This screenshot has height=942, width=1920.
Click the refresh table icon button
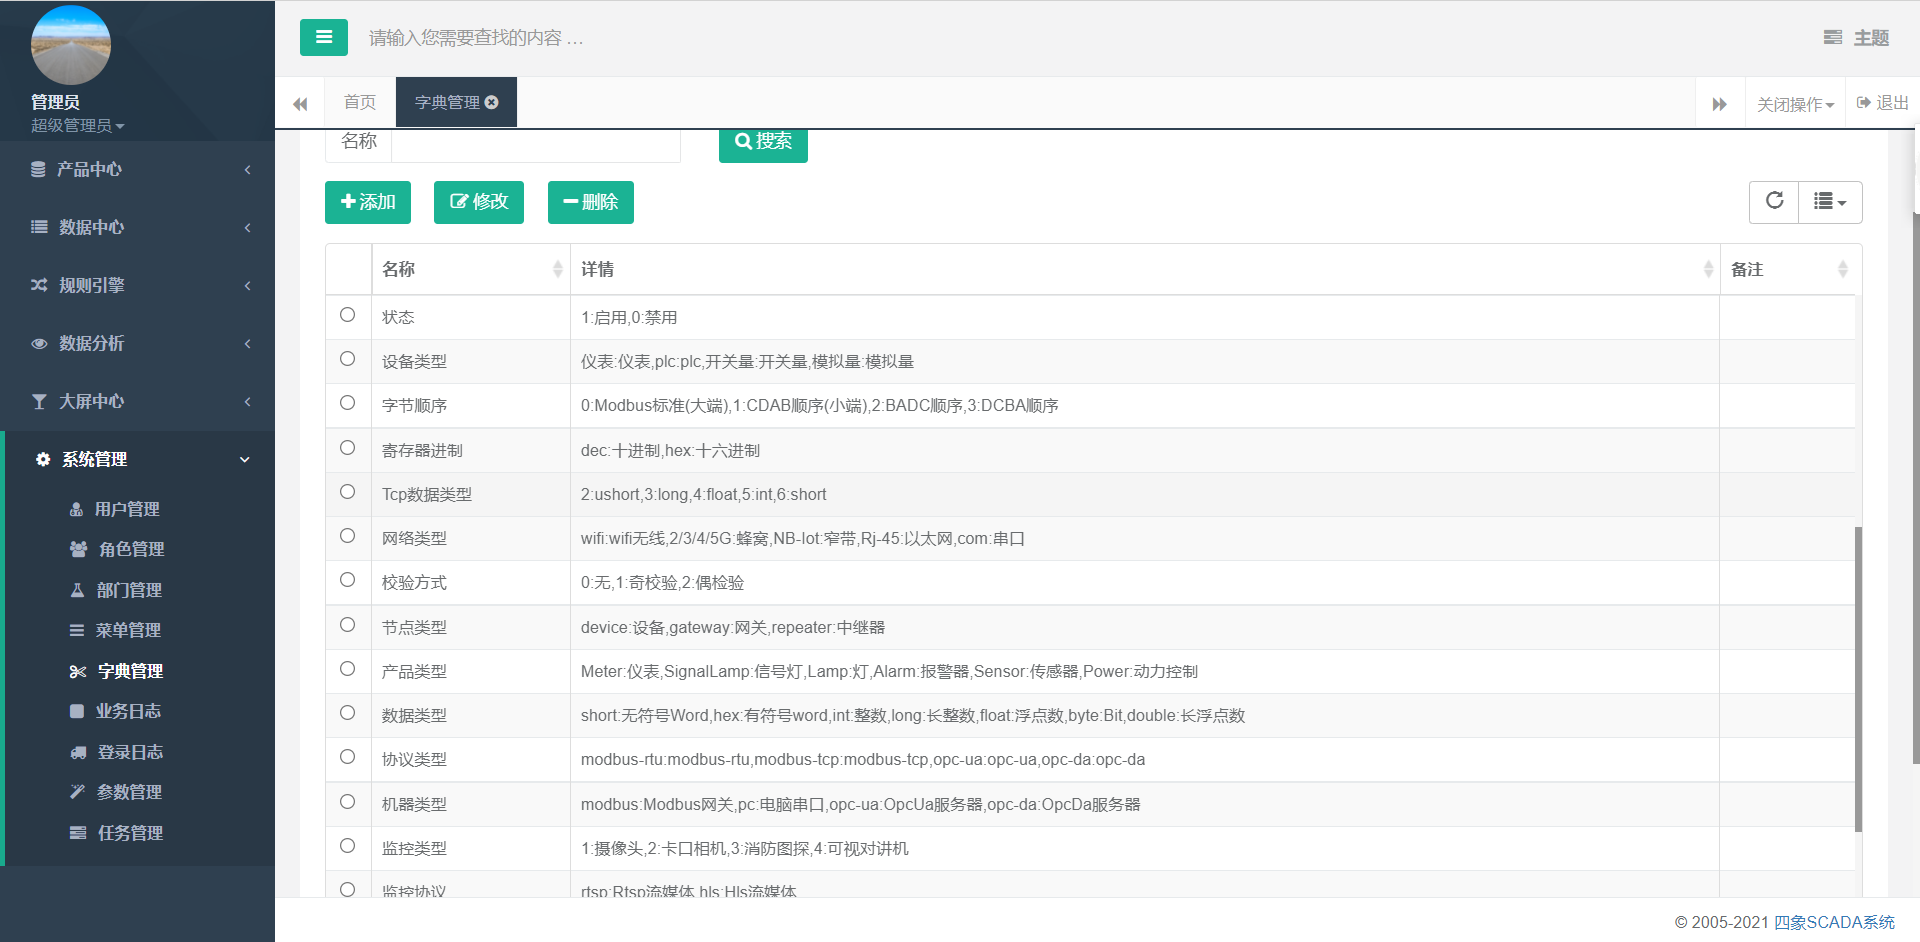tap(1774, 201)
